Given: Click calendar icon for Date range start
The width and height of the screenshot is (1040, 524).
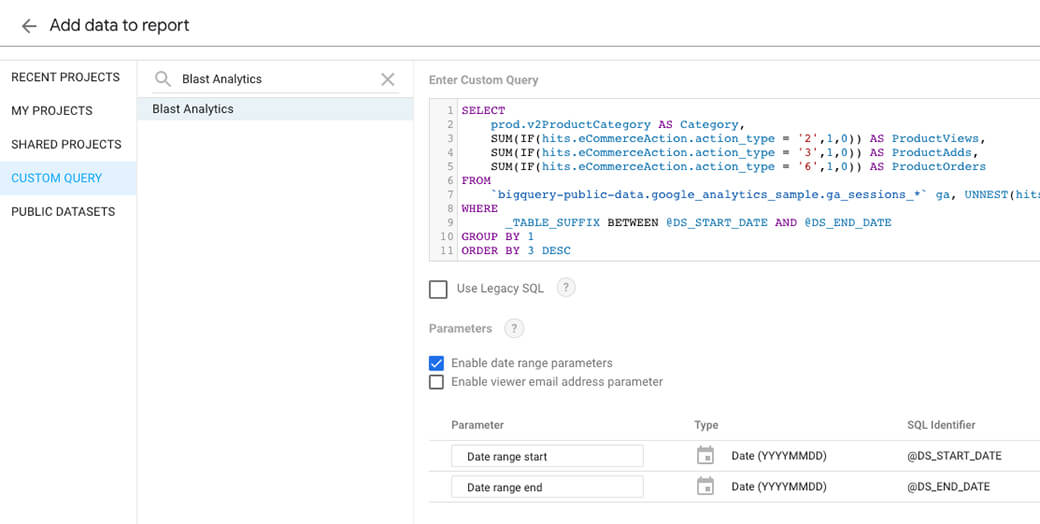Looking at the screenshot, I should 706,456.
